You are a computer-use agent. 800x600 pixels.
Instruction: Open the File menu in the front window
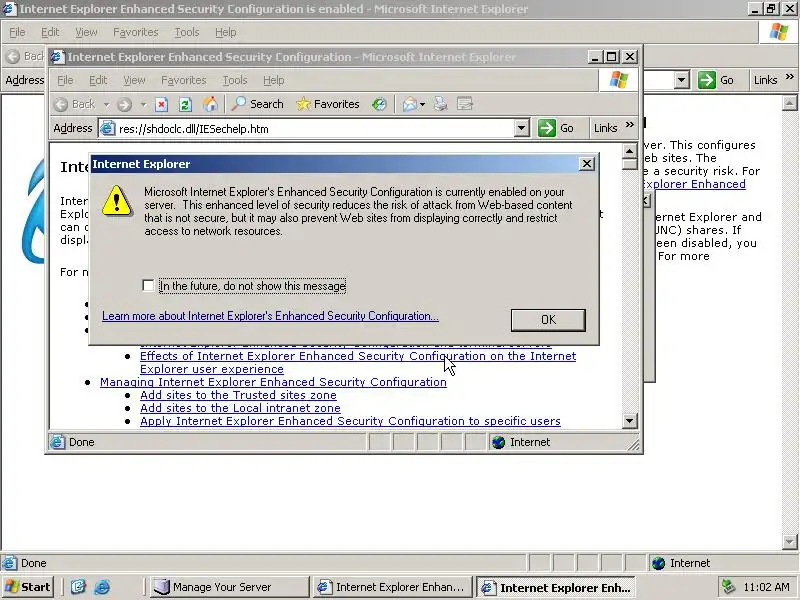click(65, 80)
